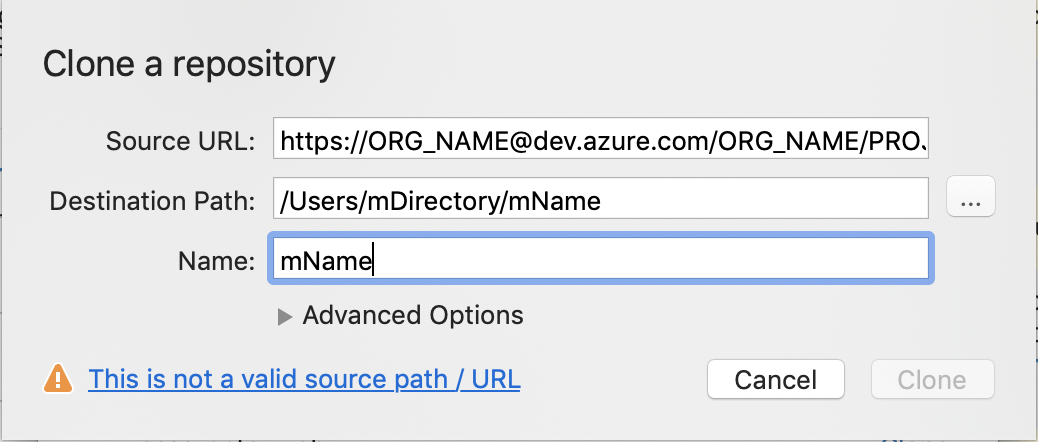Click the "Name:" field label
This screenshot has height=442, width=1038.
(x=218, y=261)
